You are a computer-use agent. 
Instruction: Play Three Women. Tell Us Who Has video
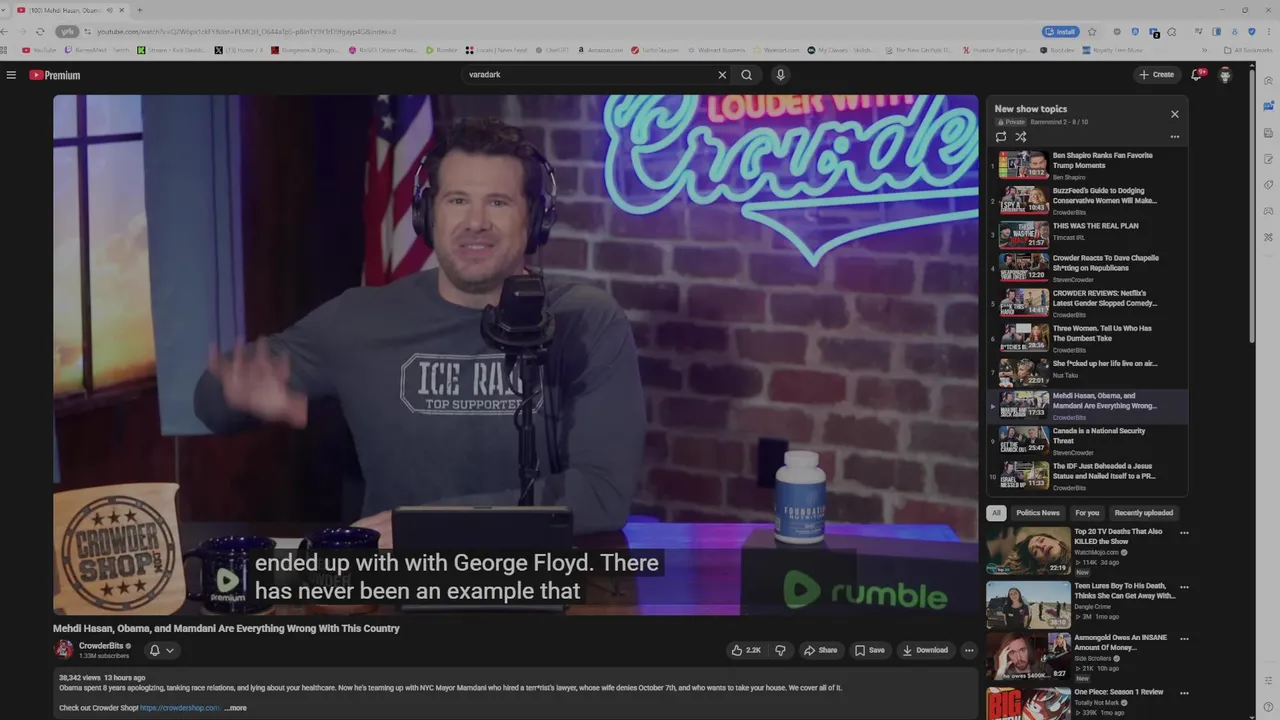click(1088, 339)
